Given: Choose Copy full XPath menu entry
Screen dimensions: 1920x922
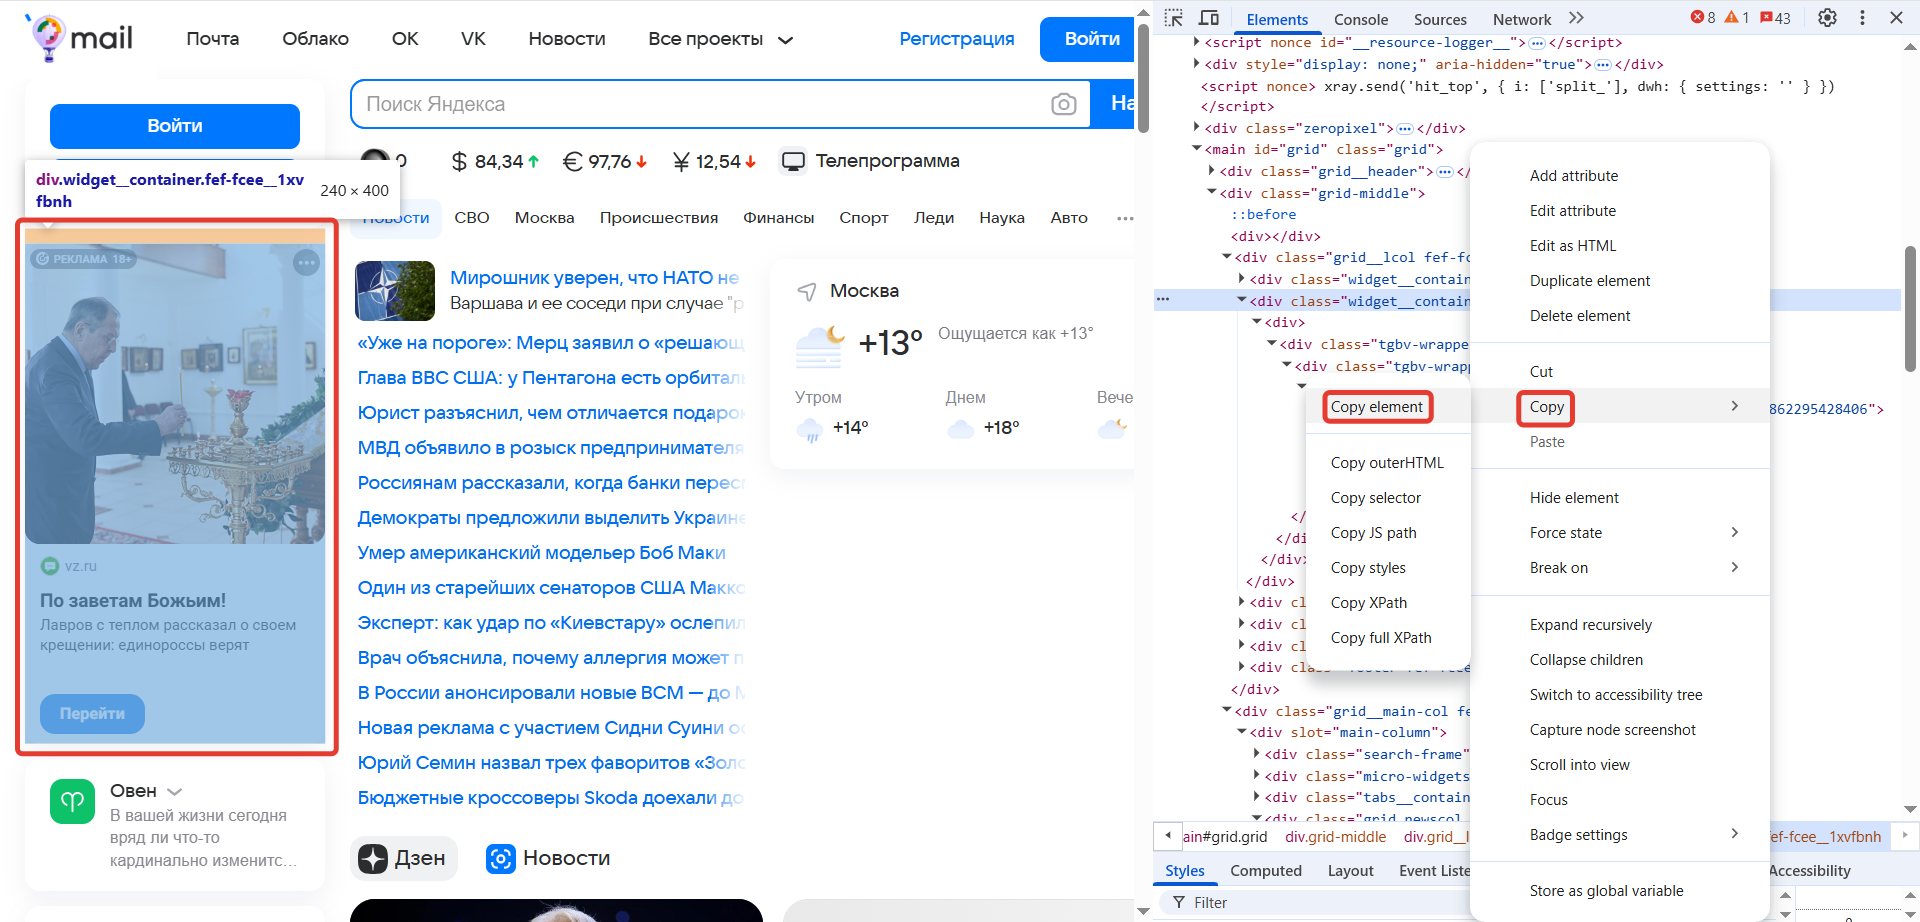Looking at the screenshot, I should click(1381, 637).
